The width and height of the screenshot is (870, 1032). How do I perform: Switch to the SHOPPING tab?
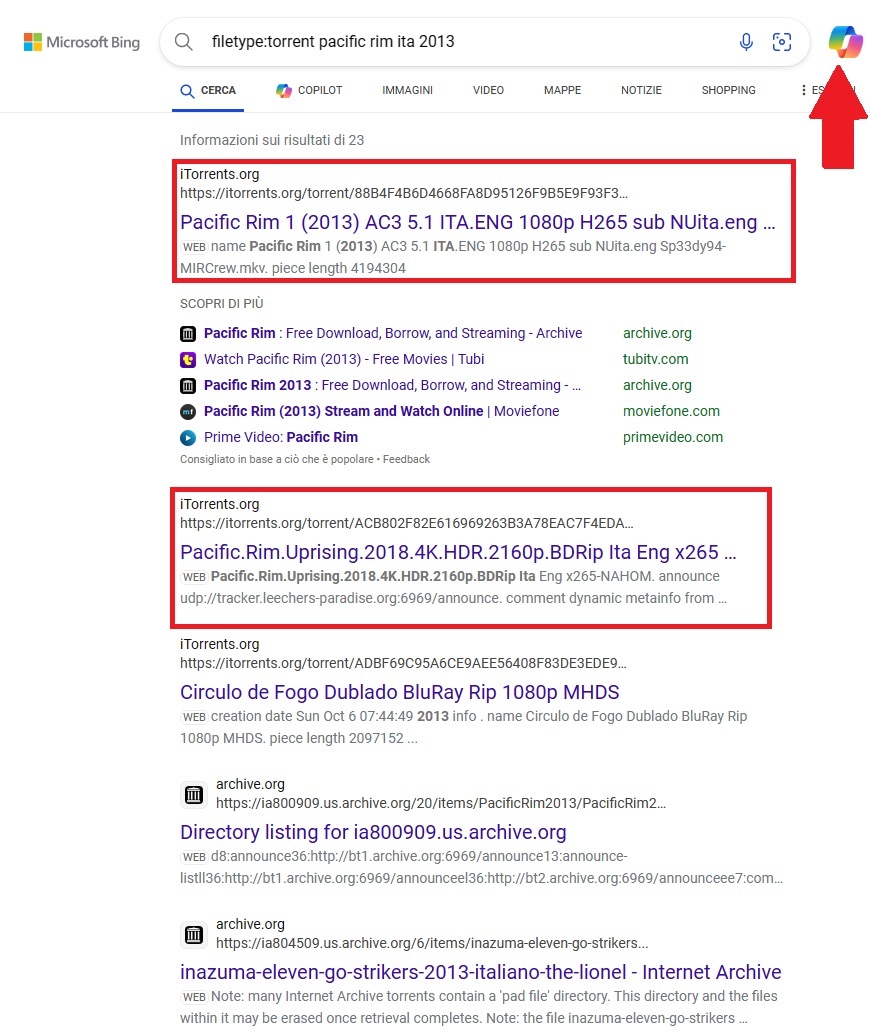729,90
